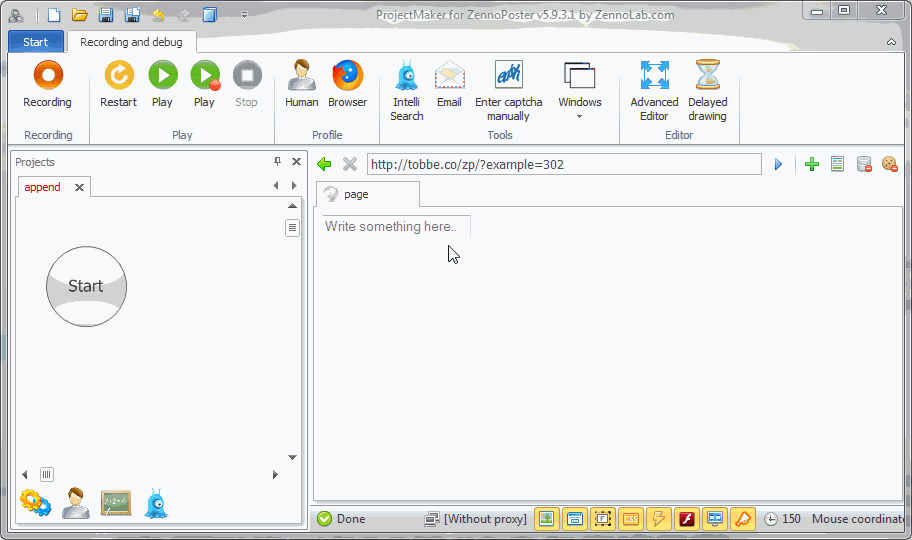Viewport: 912px width, 540px height.
Task: Launch the Intelli Search tool
Action: pos(407,91)
